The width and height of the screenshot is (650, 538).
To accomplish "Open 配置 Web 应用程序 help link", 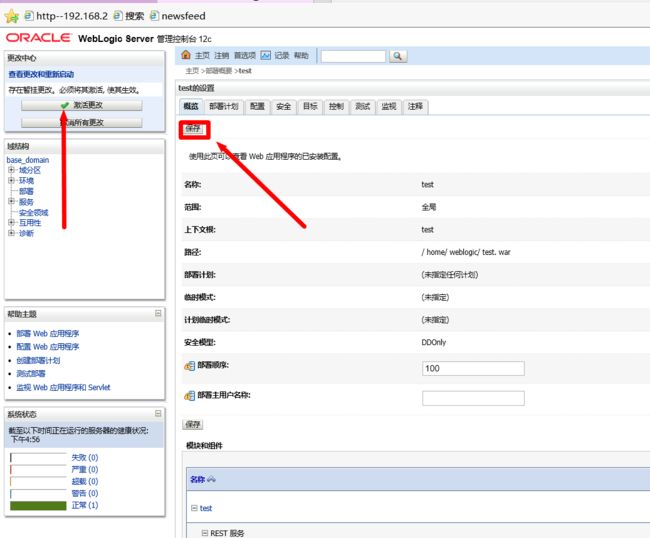I will (48, 347).
